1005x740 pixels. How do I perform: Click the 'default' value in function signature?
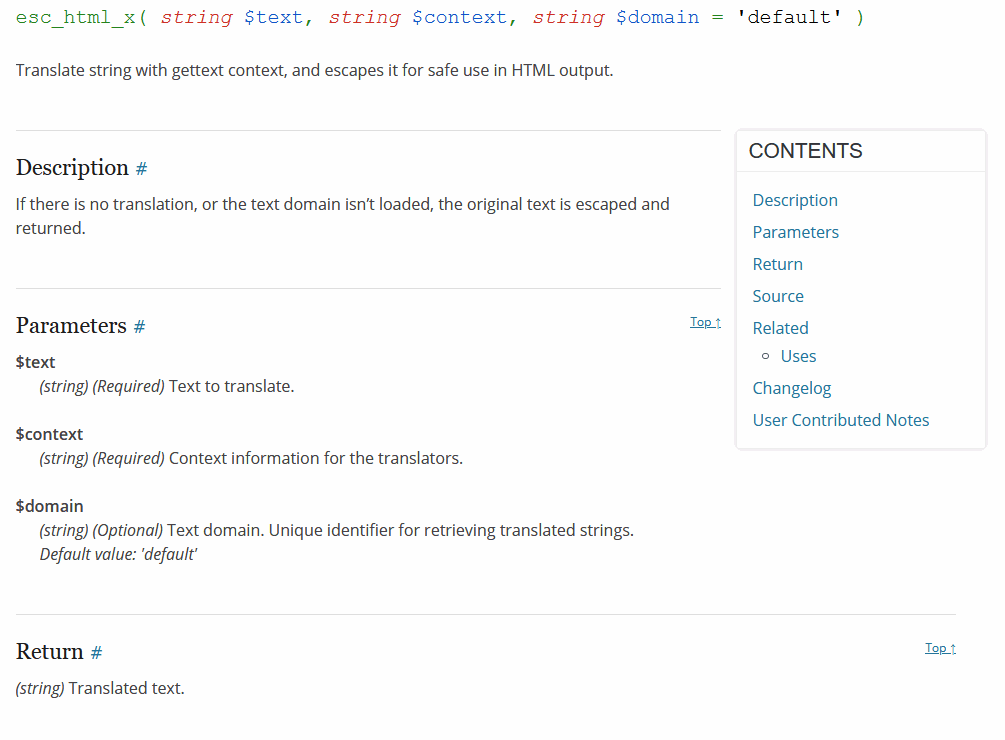[788, 17]
